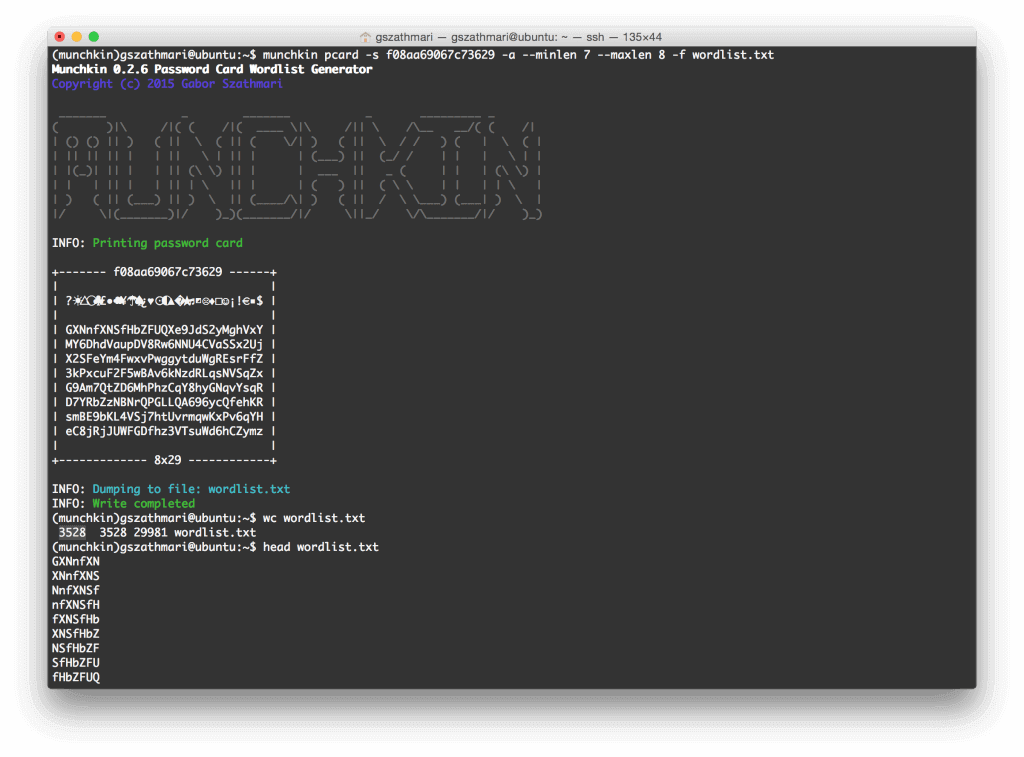Click the highlighted '3528' line count
The image size is (1024, 757).
[72, 532]
